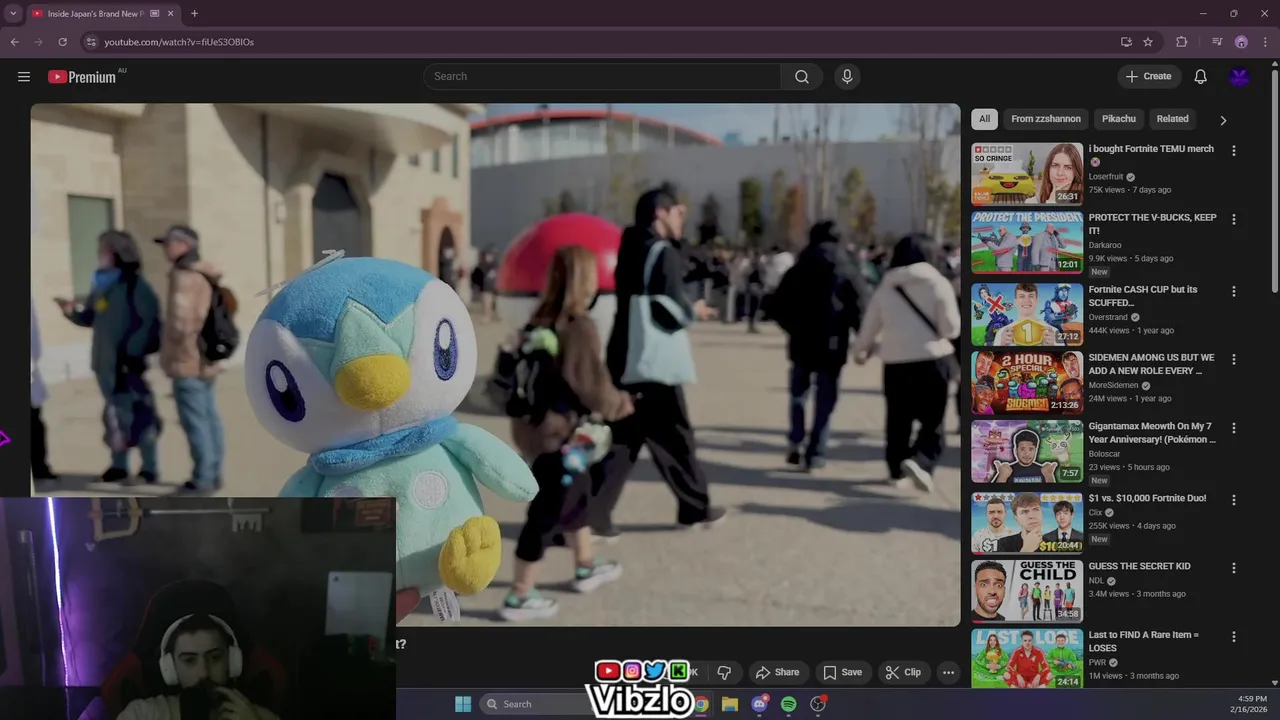Image resolution: width=1280 pixels, height=720 pixels.
Task: Clip the video
Action: pyautogui.click(x=903, y=672)
